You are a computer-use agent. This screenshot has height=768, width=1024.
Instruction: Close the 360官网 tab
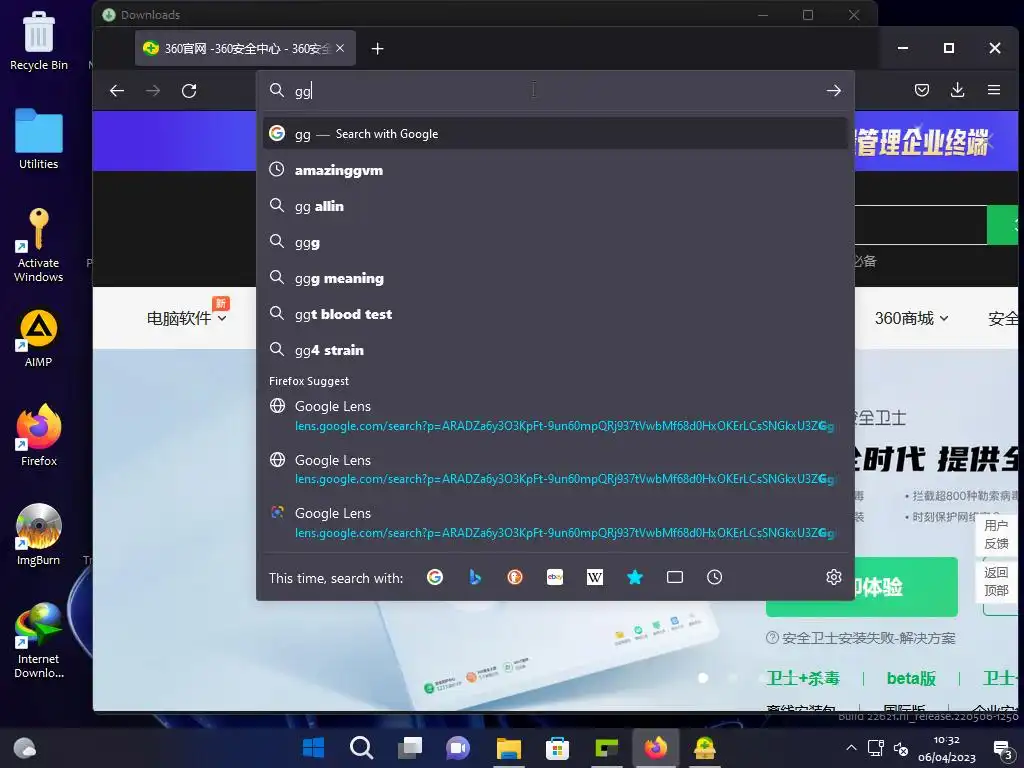point(340,48)
